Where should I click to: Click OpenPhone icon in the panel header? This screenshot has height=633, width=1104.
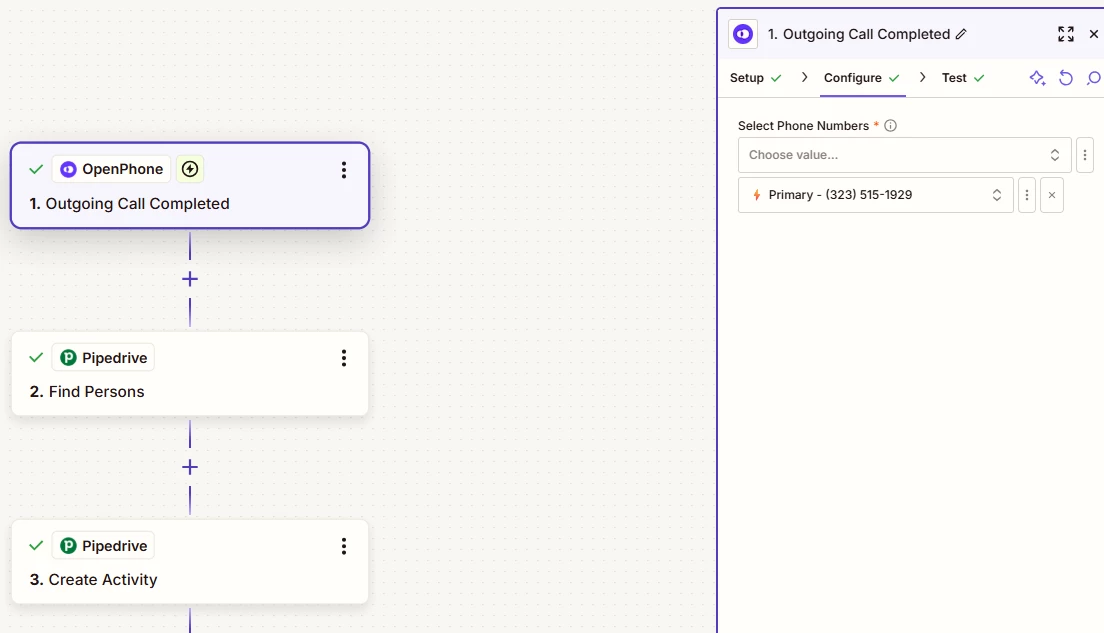(743, 34)
